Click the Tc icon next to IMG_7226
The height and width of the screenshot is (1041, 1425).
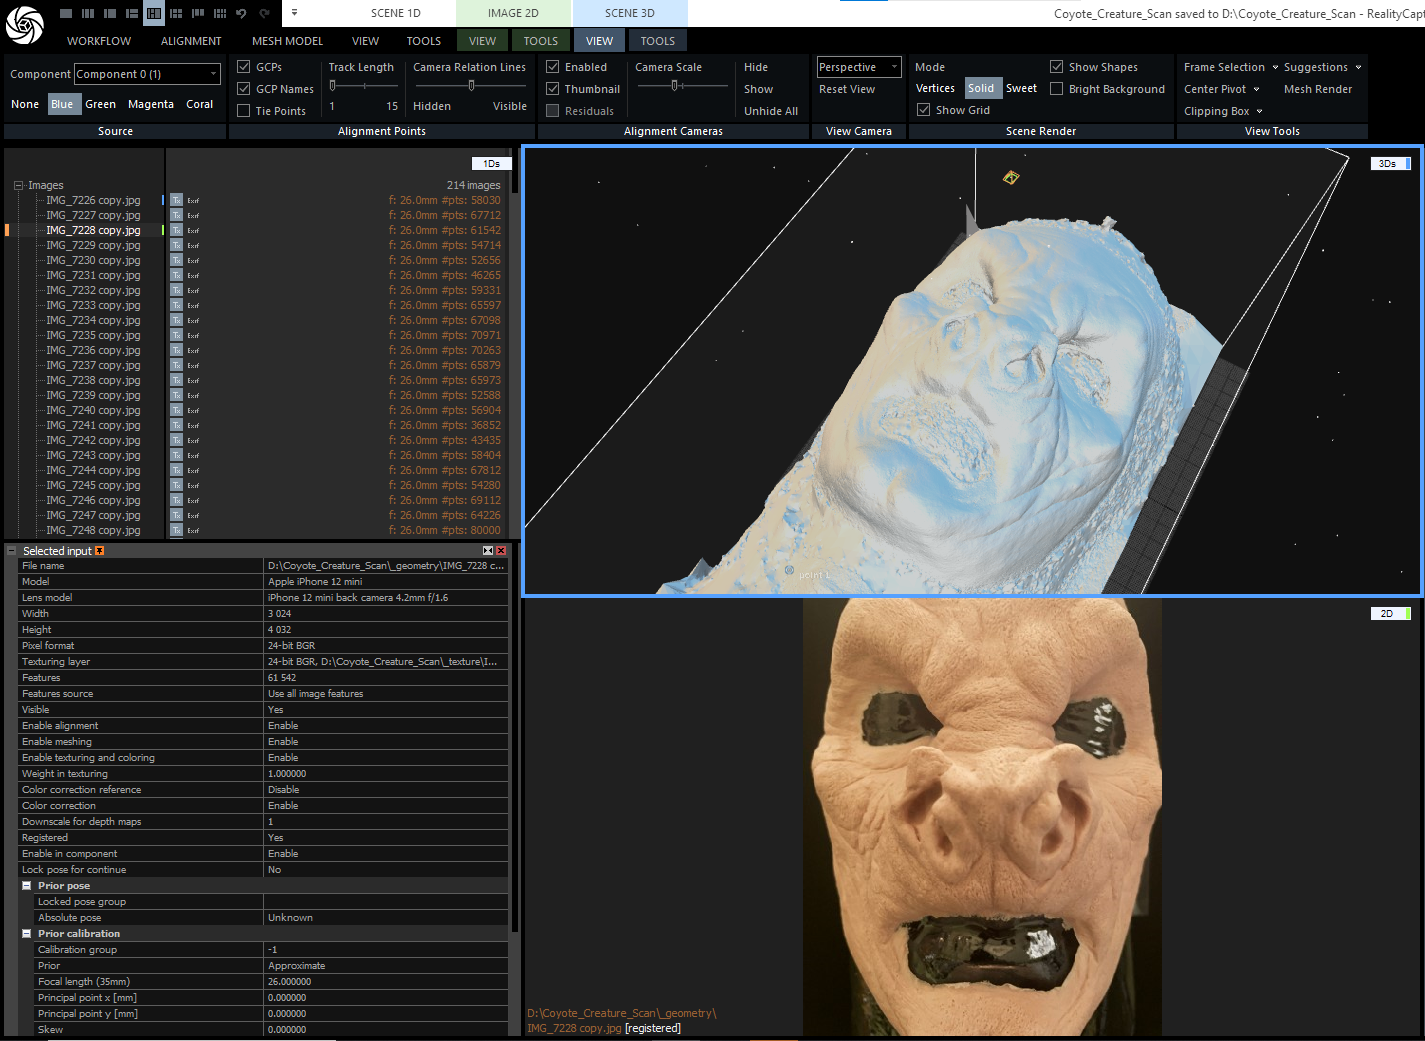176,200
